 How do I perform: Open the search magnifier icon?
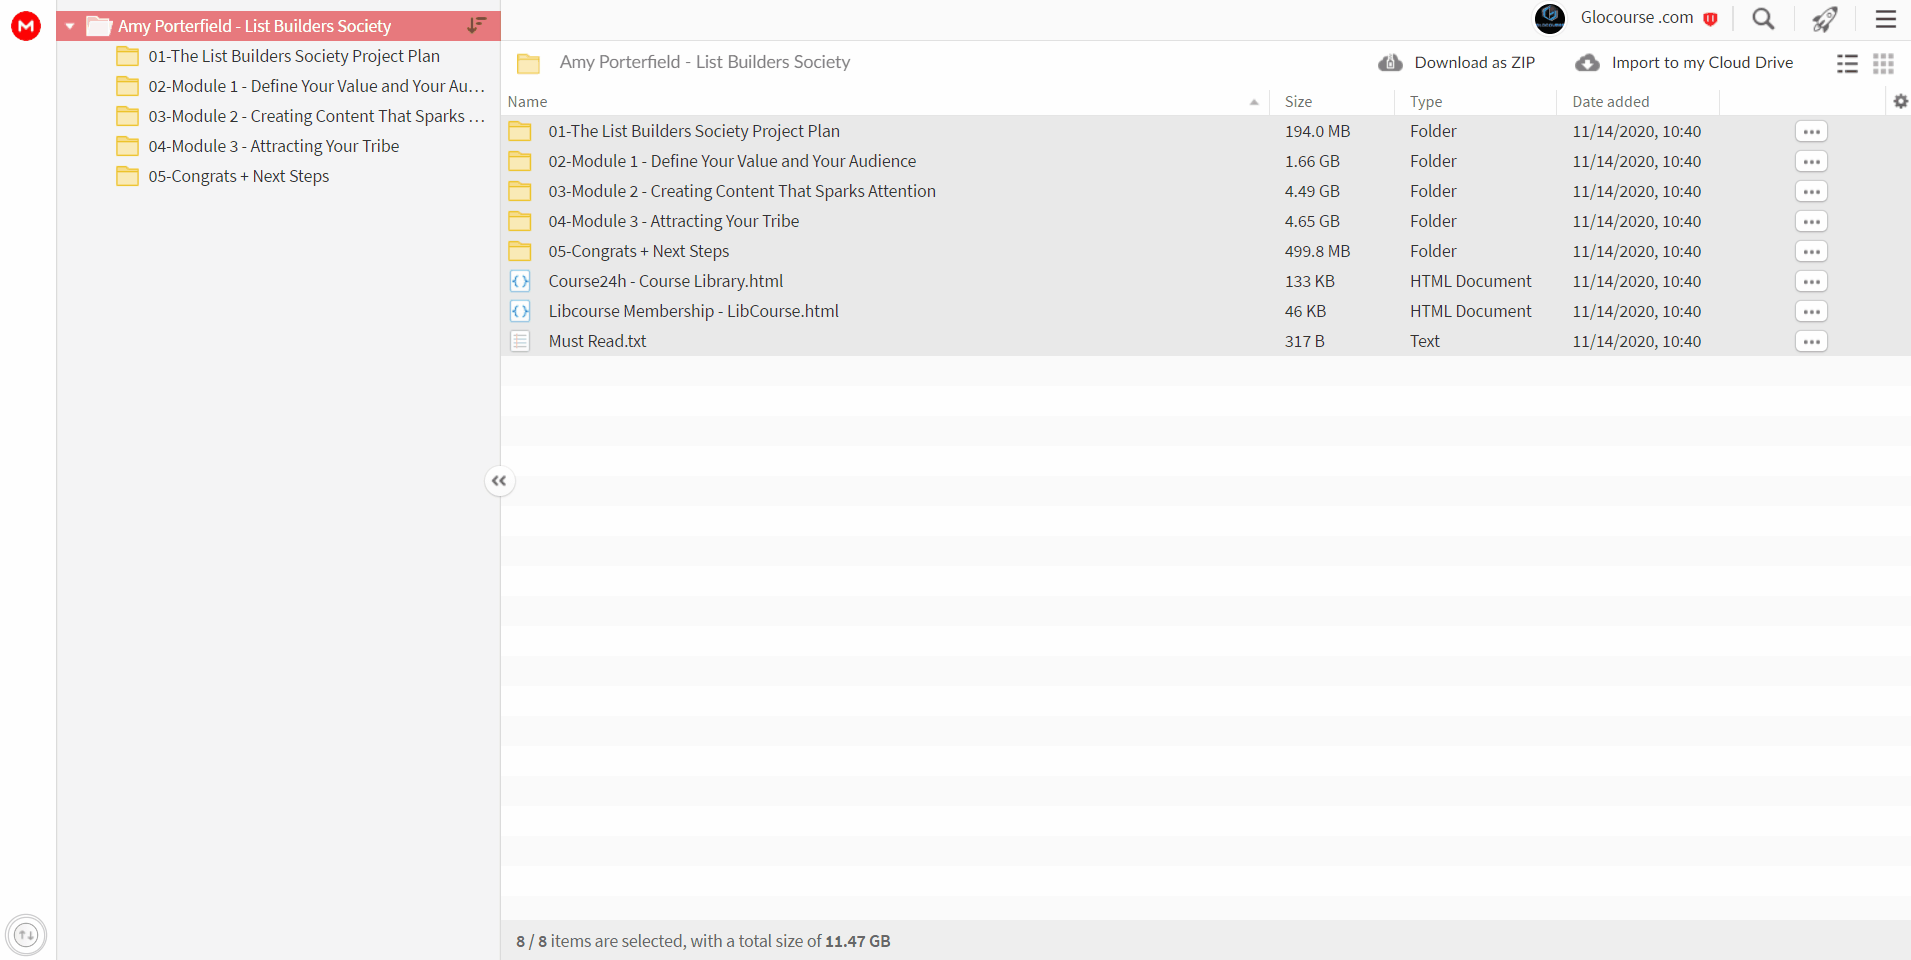click(1763, 19)
